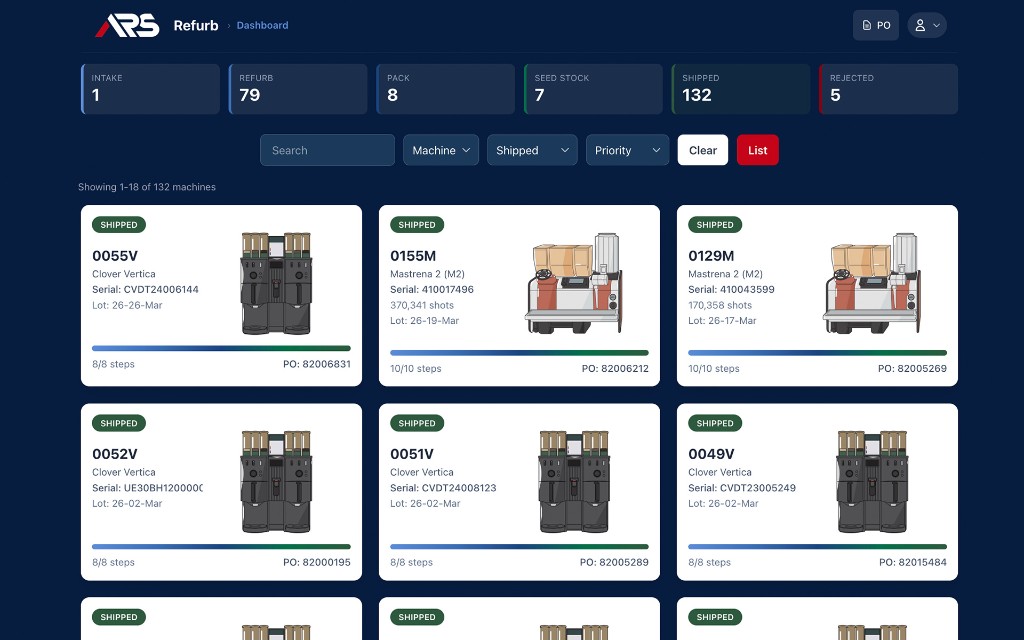The height and width of the screenshot is (640, 1024).
Task: Expand the Shipped status dropdown
Action: pyautogui.click(x=531, y=150)
